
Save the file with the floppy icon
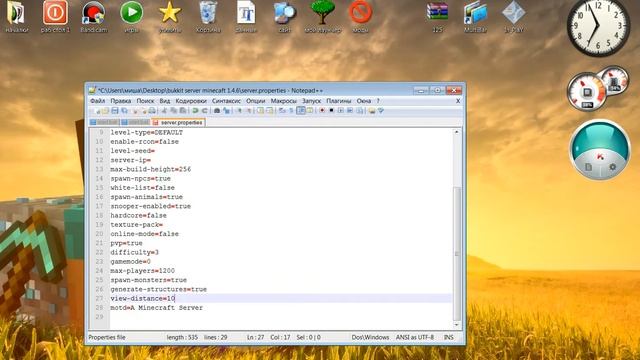pos(115,111)
